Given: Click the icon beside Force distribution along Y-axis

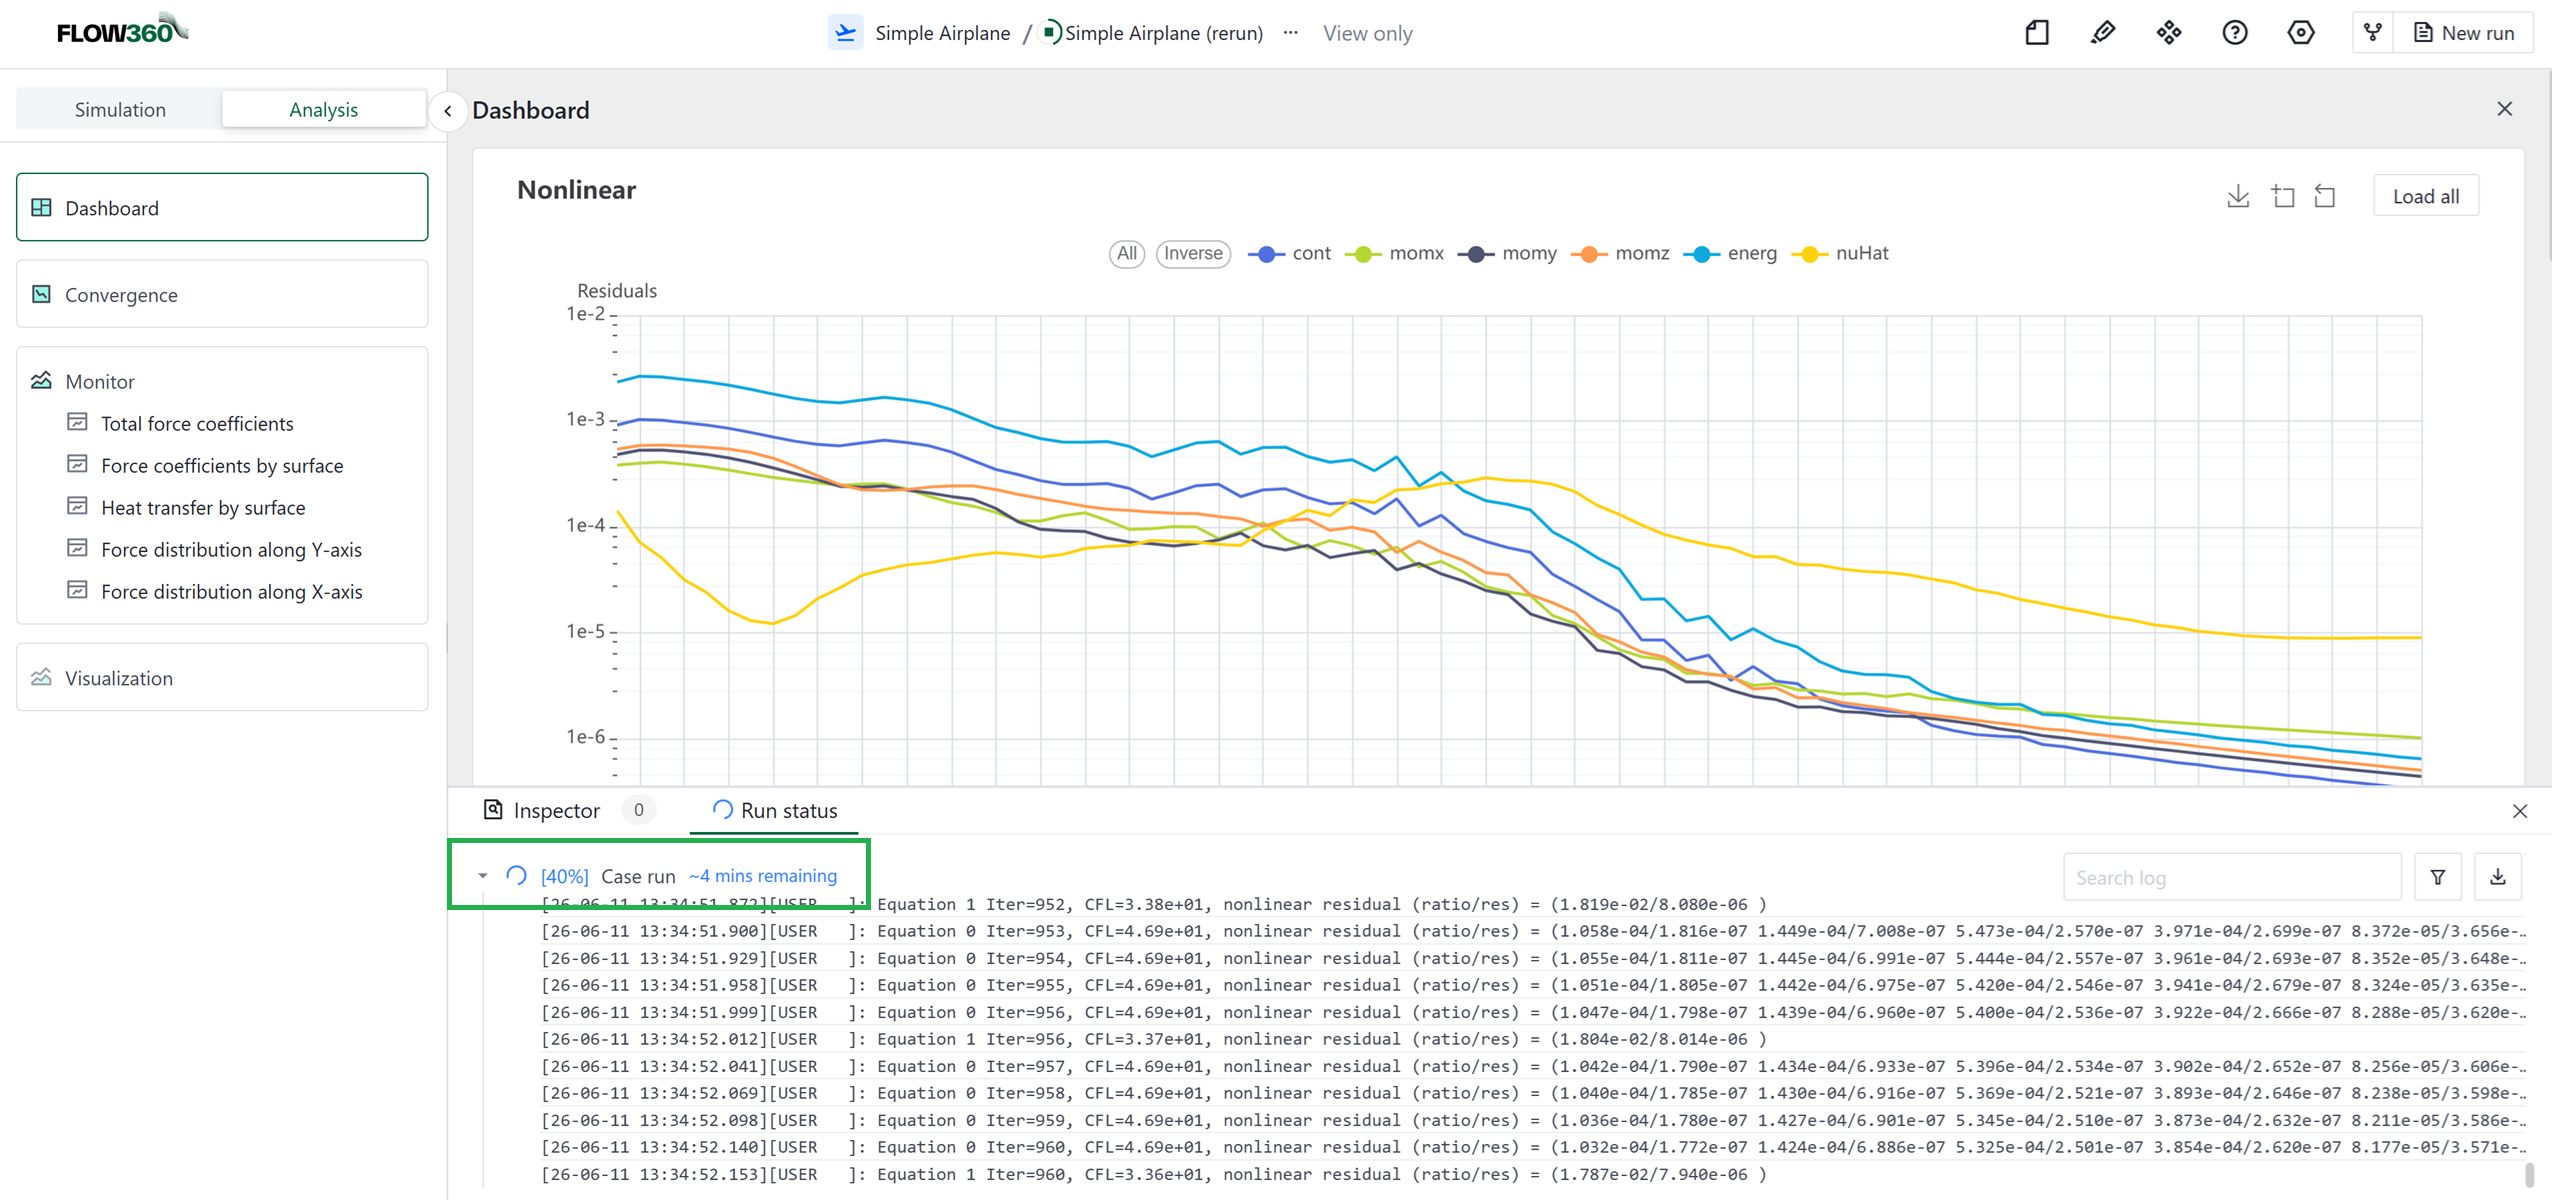Looking at the screenshot, I should coord(77,548).
